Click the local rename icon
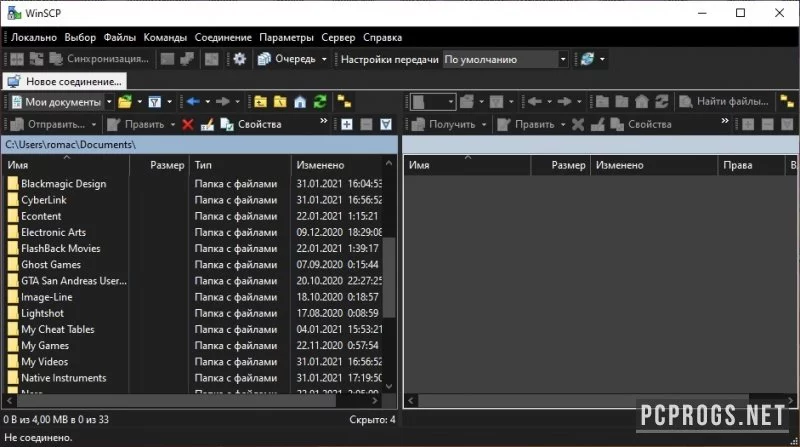The width and height of the screenshot is (800, 447). coord(207,124)
